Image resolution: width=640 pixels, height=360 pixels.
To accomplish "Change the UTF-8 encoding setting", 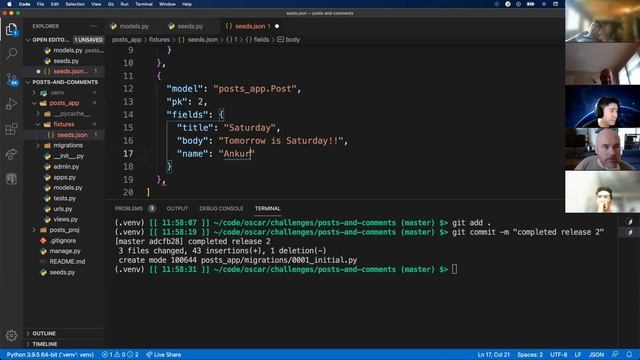I will click(x=558, y=355).
